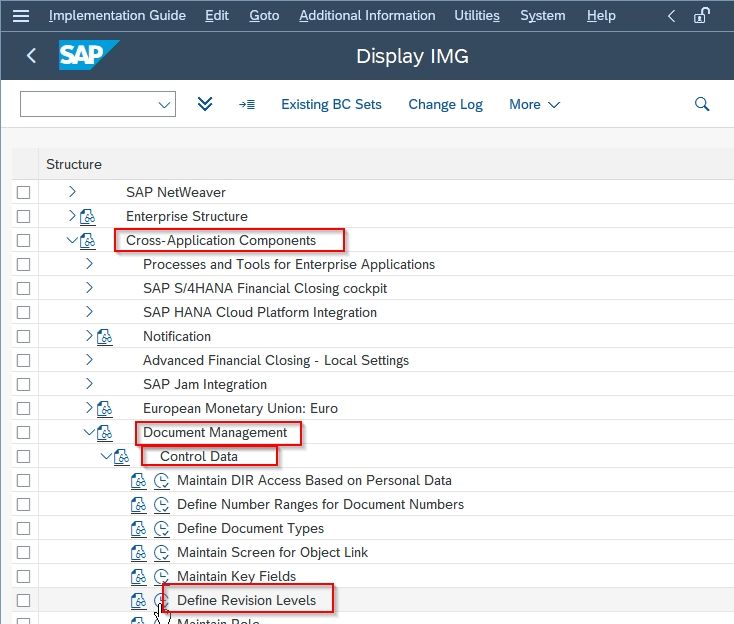Image resolution: width=734 pixels, height=624 pixels.
Task: Tick checkbox for Document Management row
Action: pyautogui.click(x=23, y=433)
